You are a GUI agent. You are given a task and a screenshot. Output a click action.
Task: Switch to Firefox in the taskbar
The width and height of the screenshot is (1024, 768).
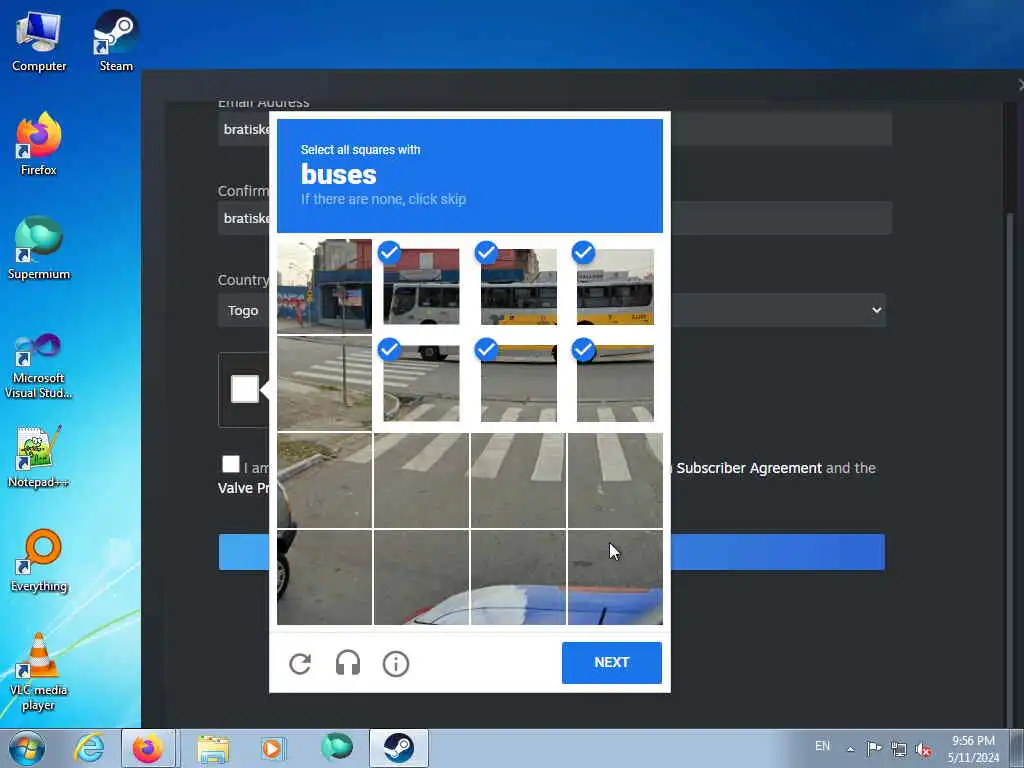click(148, 748)
